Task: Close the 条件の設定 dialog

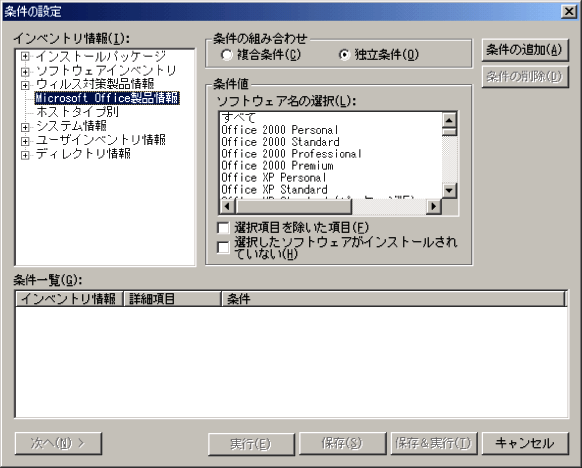Action: 569,12
